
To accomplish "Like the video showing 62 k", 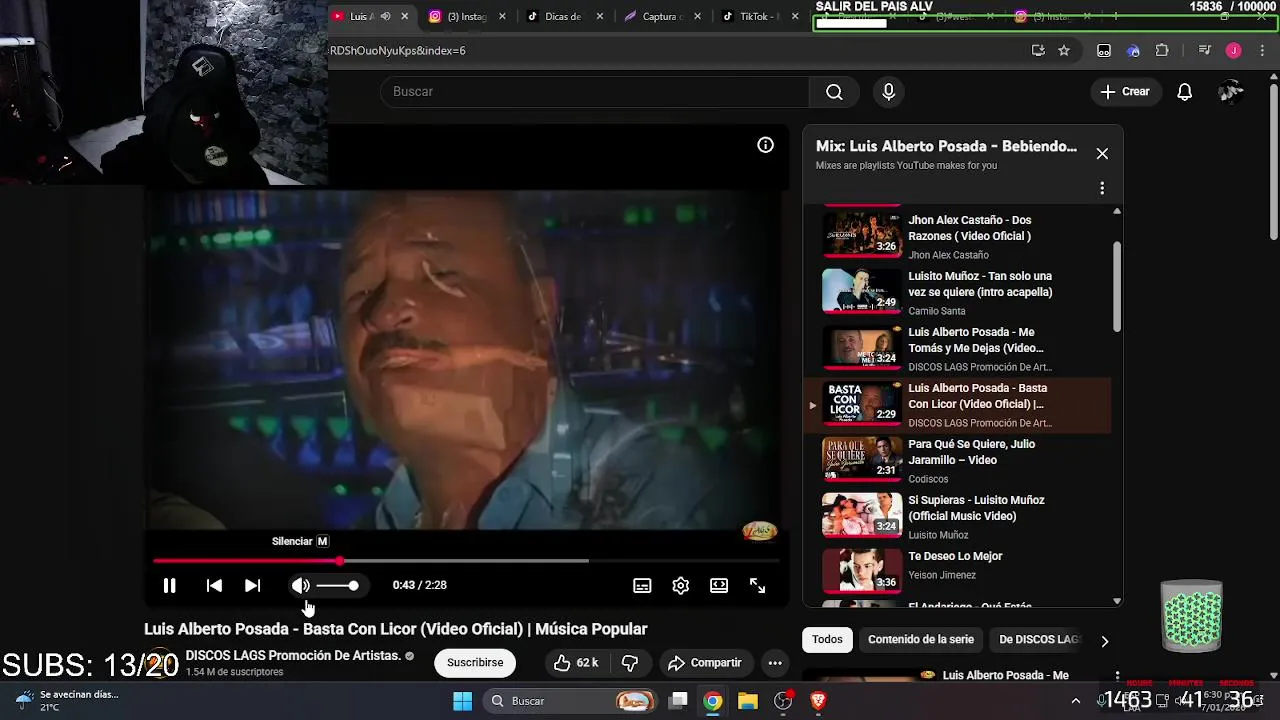I will 575,663.
